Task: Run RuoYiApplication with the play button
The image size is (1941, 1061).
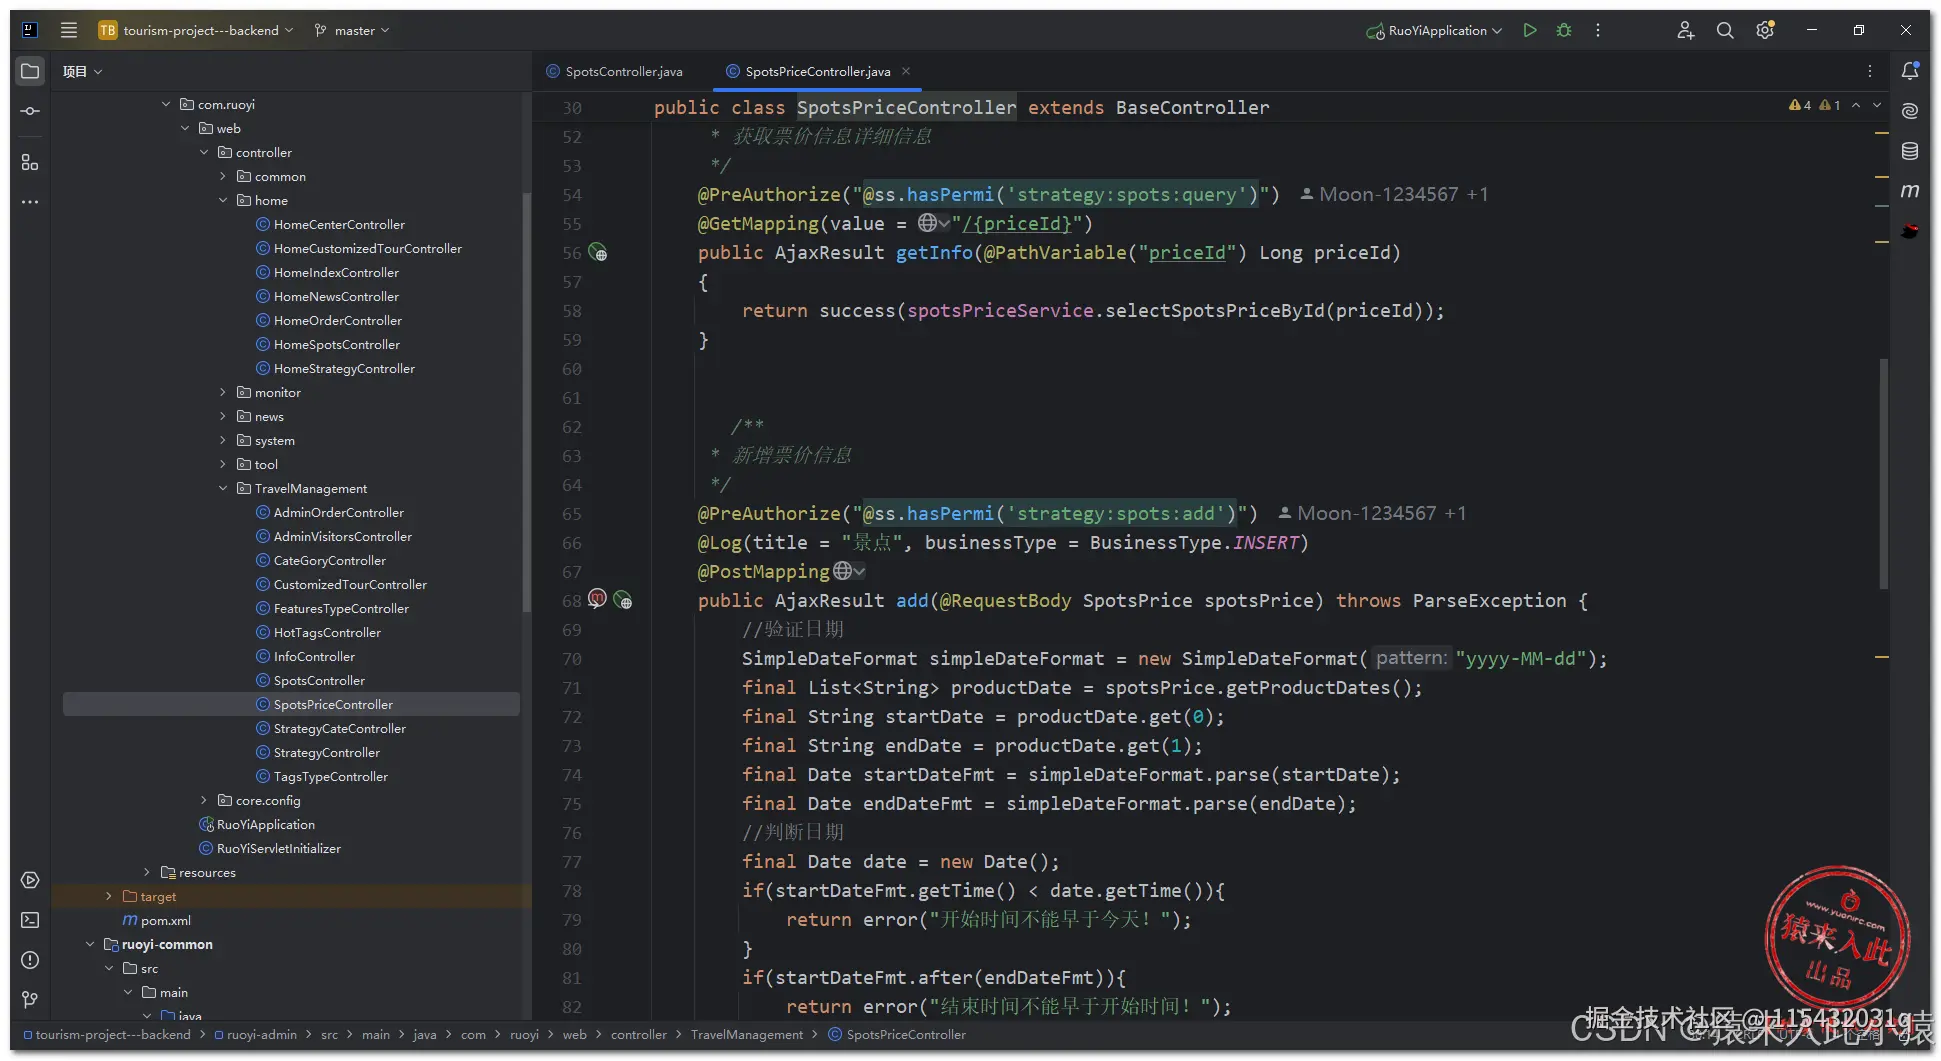Action: click(1530, 30)
